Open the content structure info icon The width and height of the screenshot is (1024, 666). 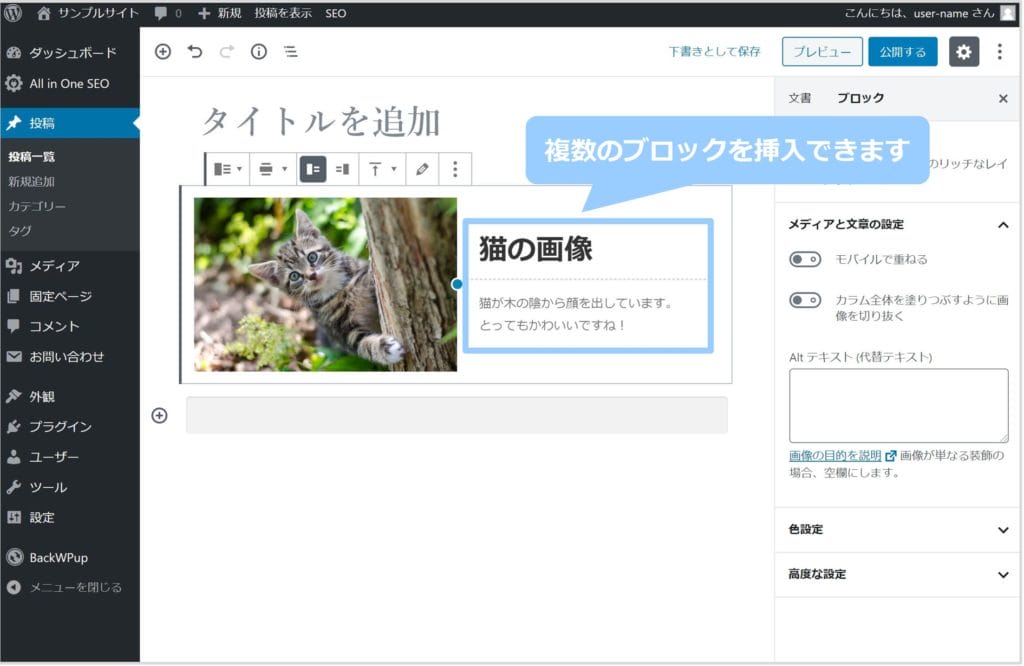259,52
